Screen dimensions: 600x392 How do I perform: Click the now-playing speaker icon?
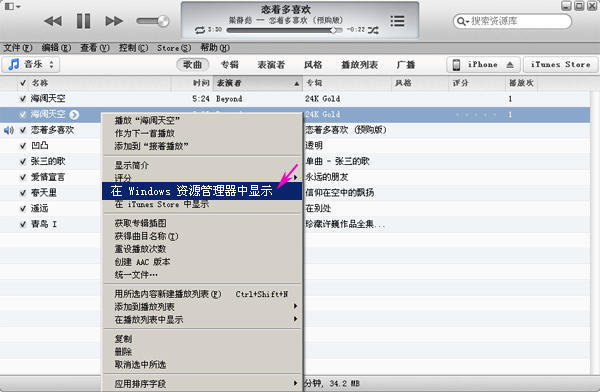[8, 131]
